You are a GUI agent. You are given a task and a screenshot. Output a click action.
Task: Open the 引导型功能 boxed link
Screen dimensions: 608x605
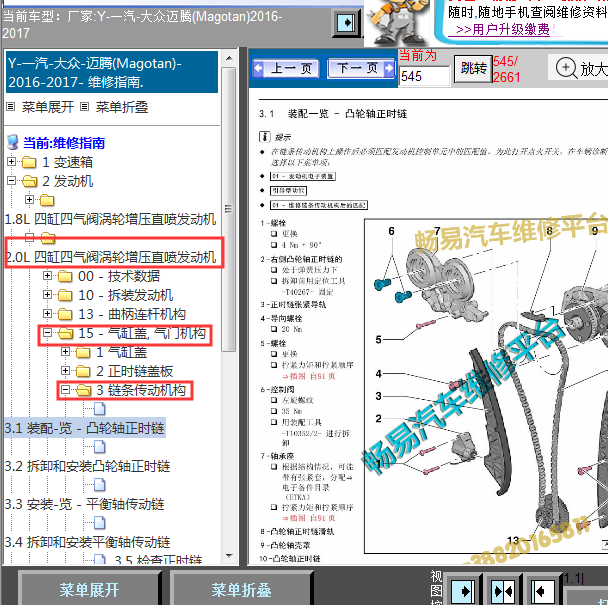(288, 190)
